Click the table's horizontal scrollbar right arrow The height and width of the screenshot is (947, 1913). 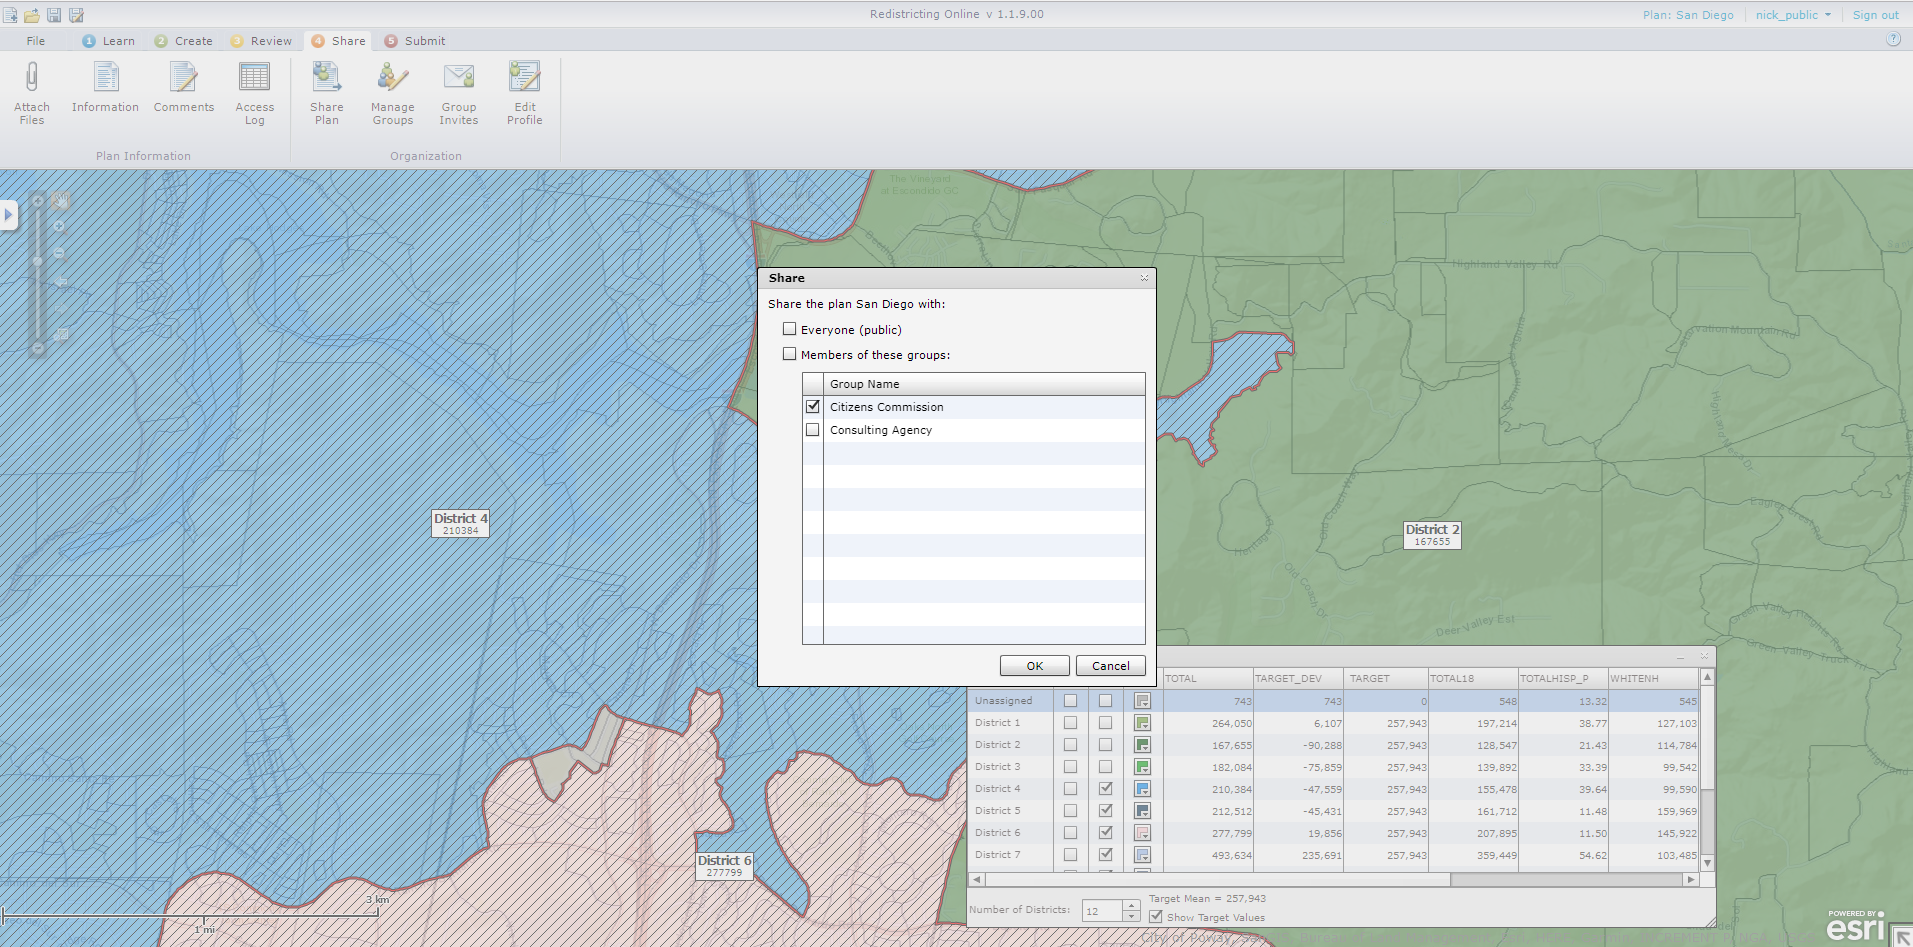pos(1691,880)
